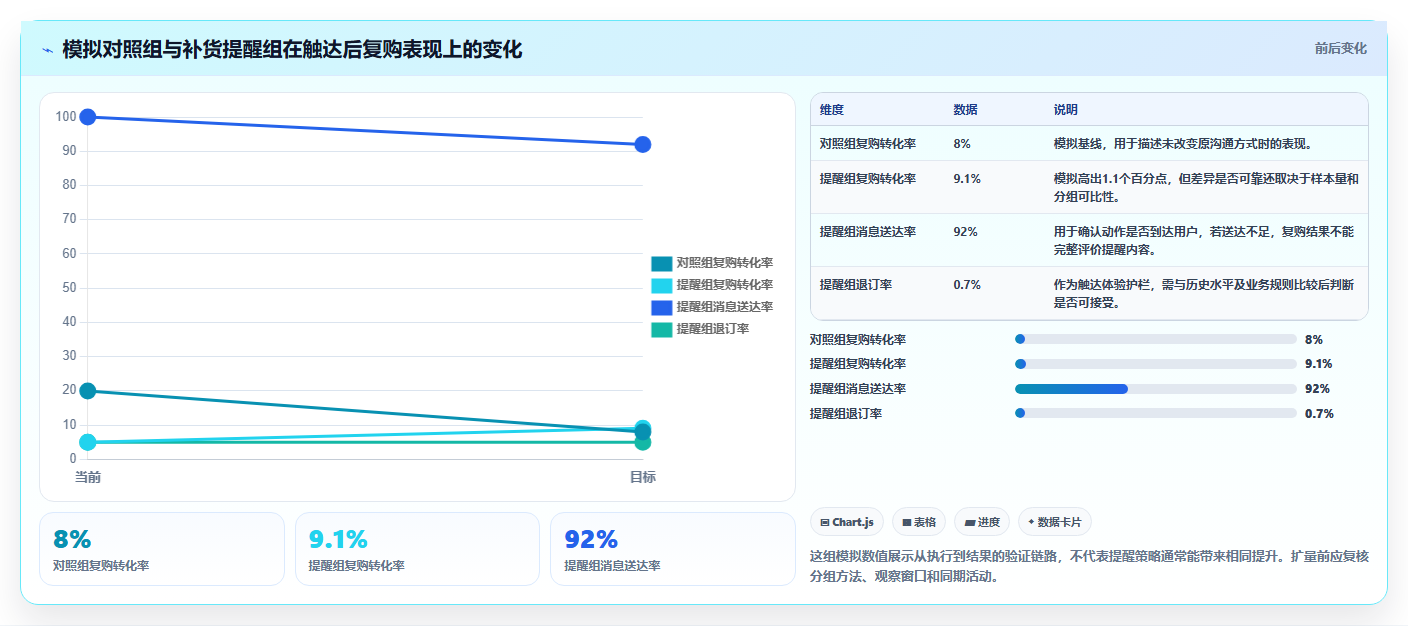Viewport: 1408px width, 626px height.
Task: Click the 50 y-axis label
Action: 69,288
